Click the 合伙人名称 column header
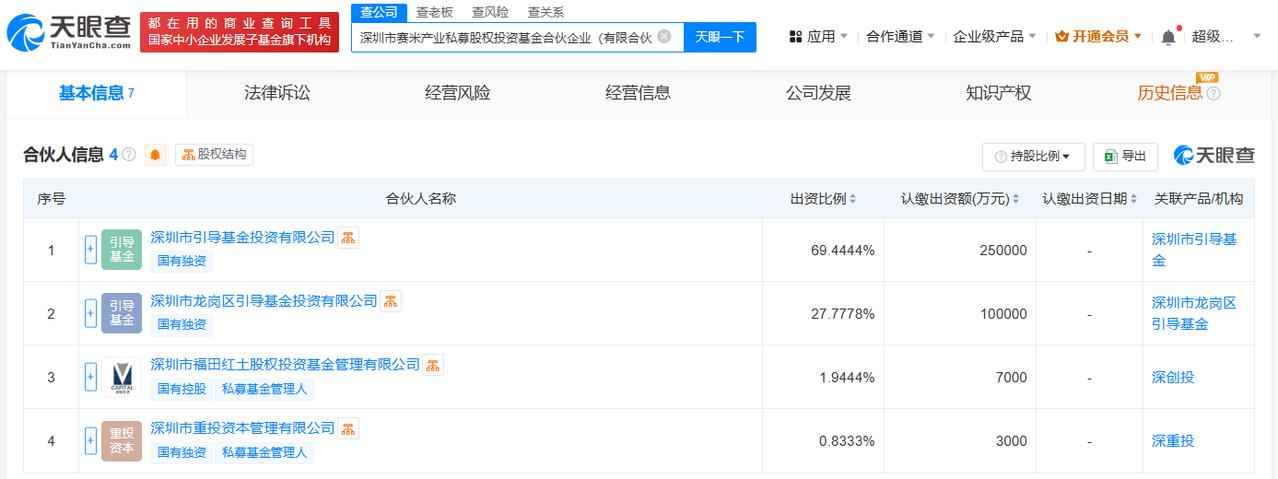The height and width of the screenshot is (479, 1278). (x=420, y=199)
